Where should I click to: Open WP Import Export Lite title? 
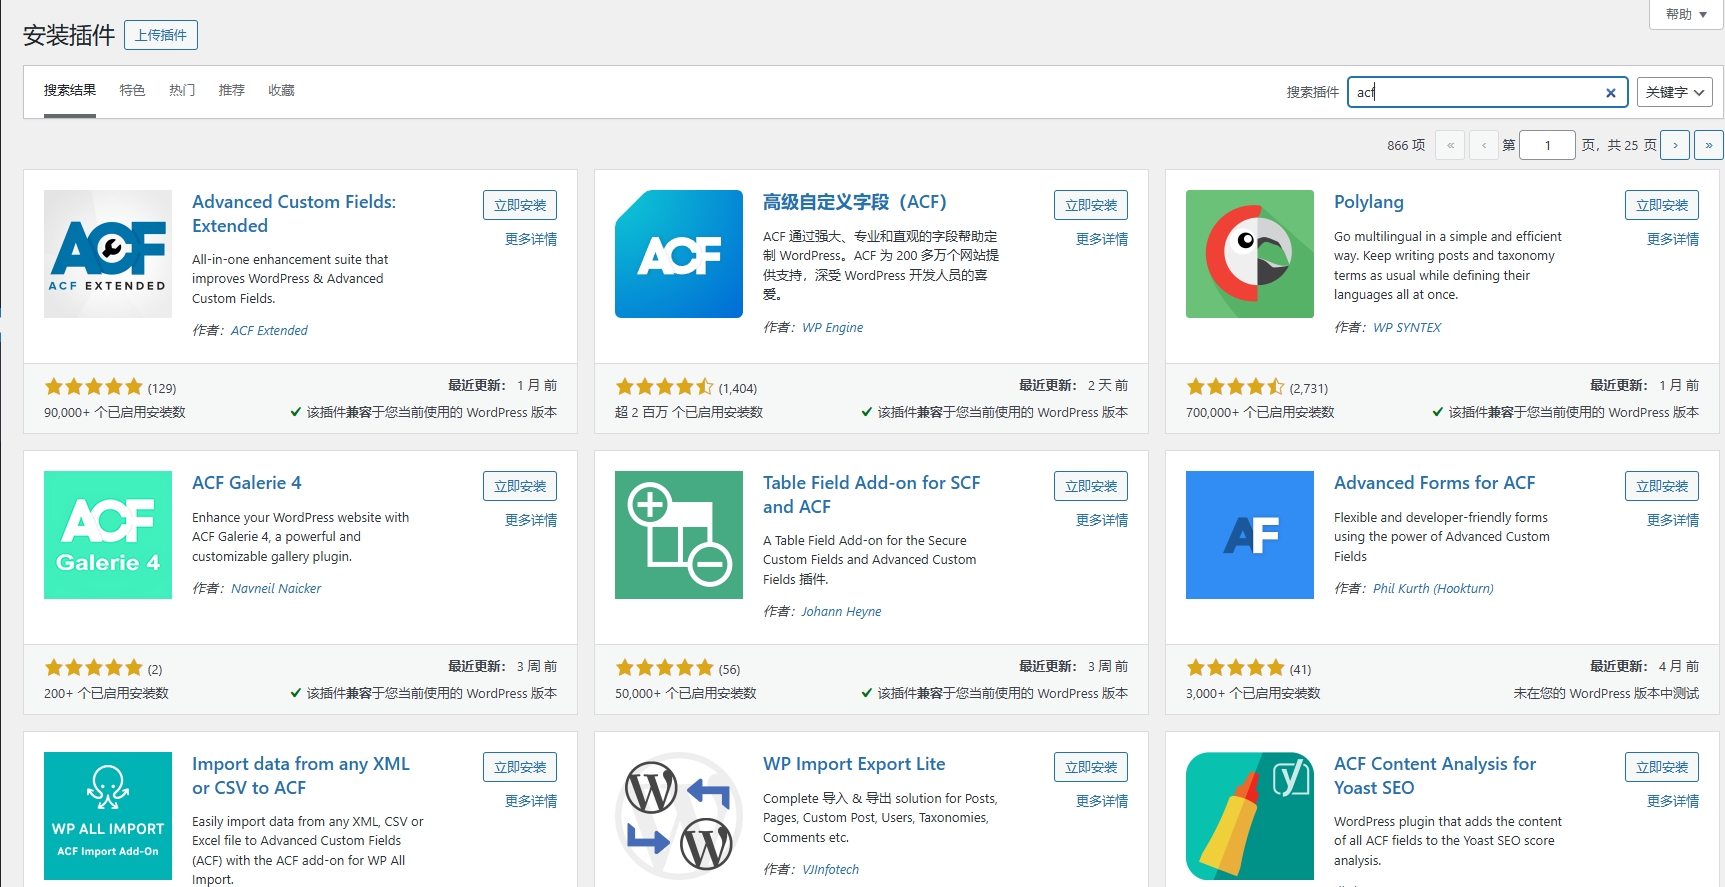pos(854,764)
